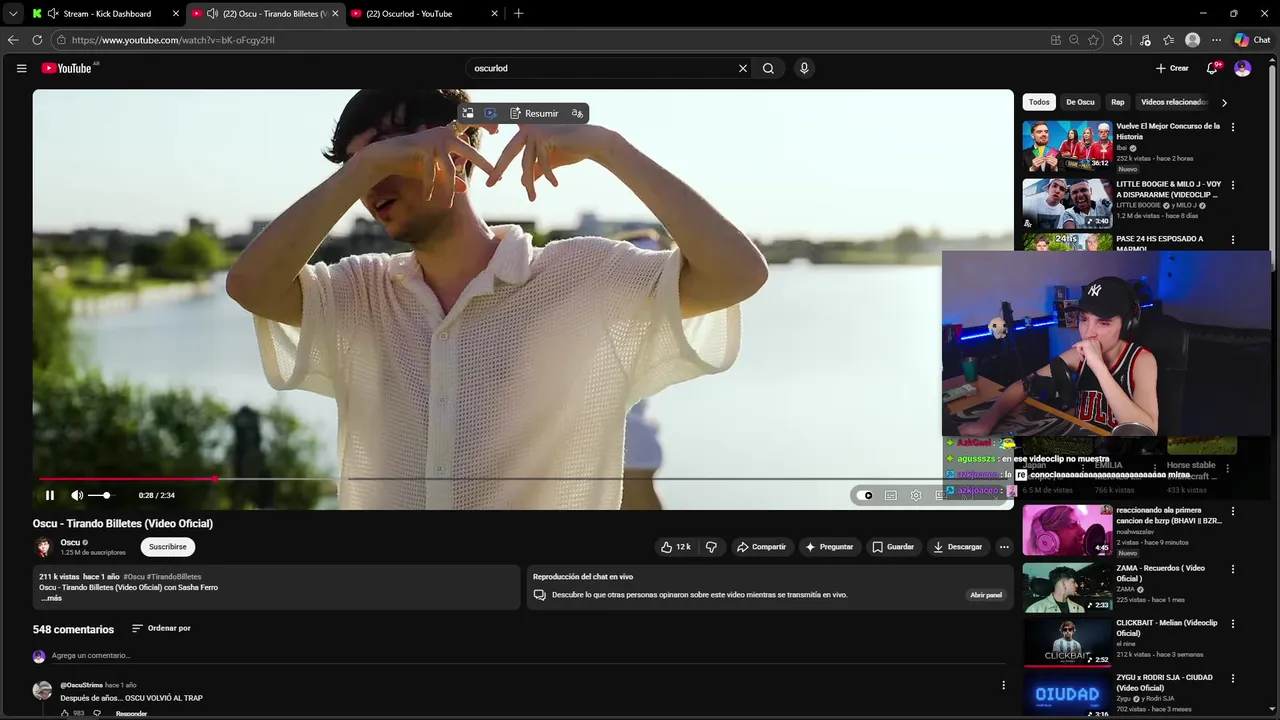
Task: Click the Crear button
Action: coord(1172,68)
